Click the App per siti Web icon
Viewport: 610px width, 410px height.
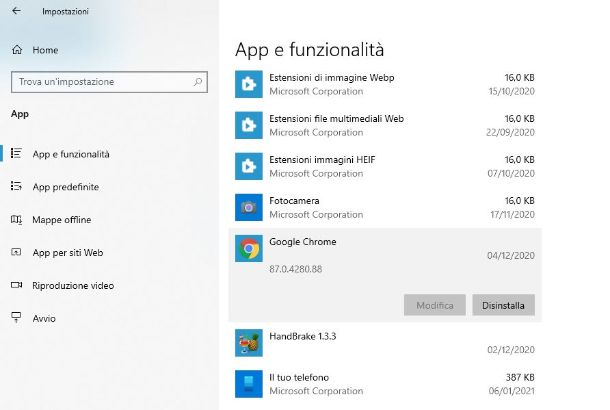point(16,252)
